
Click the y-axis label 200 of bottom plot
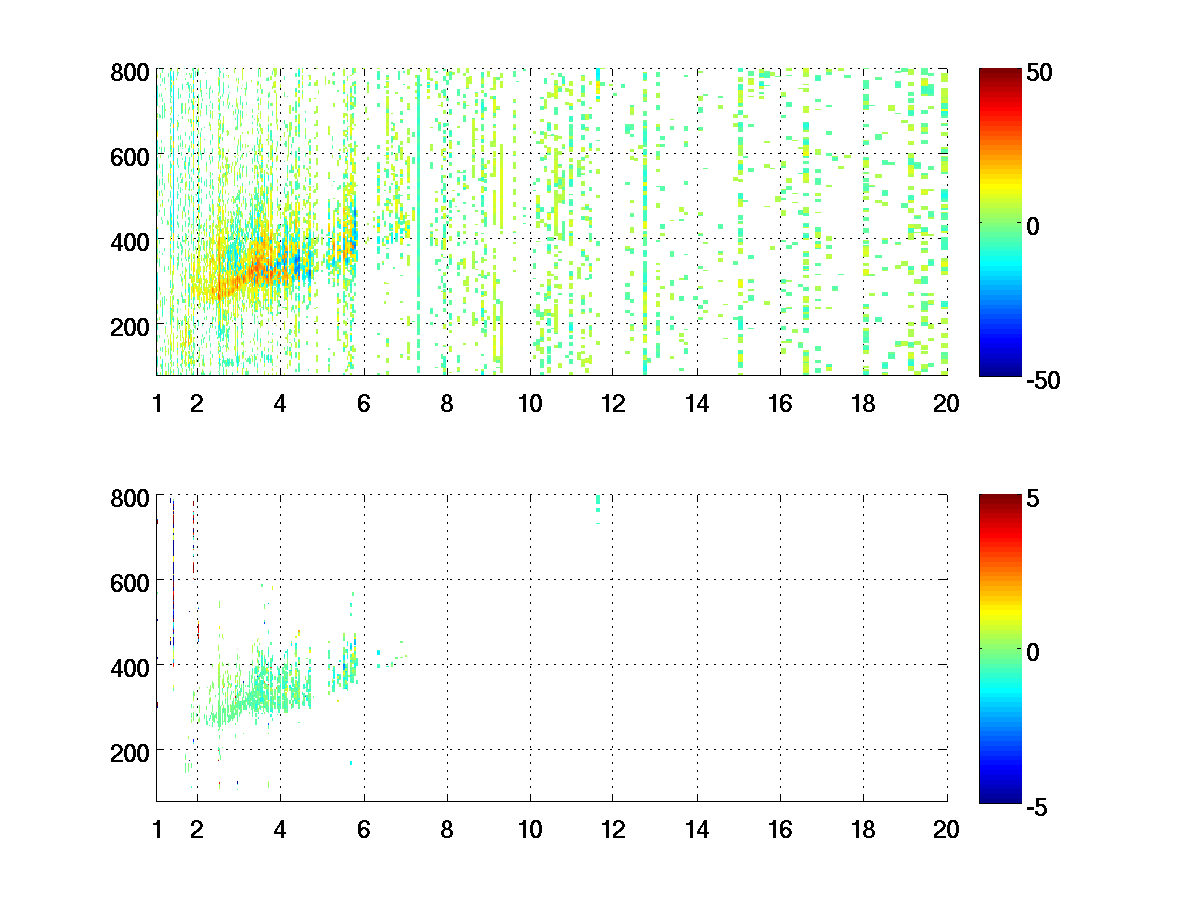pyautogui.click(x=130, y=750)
